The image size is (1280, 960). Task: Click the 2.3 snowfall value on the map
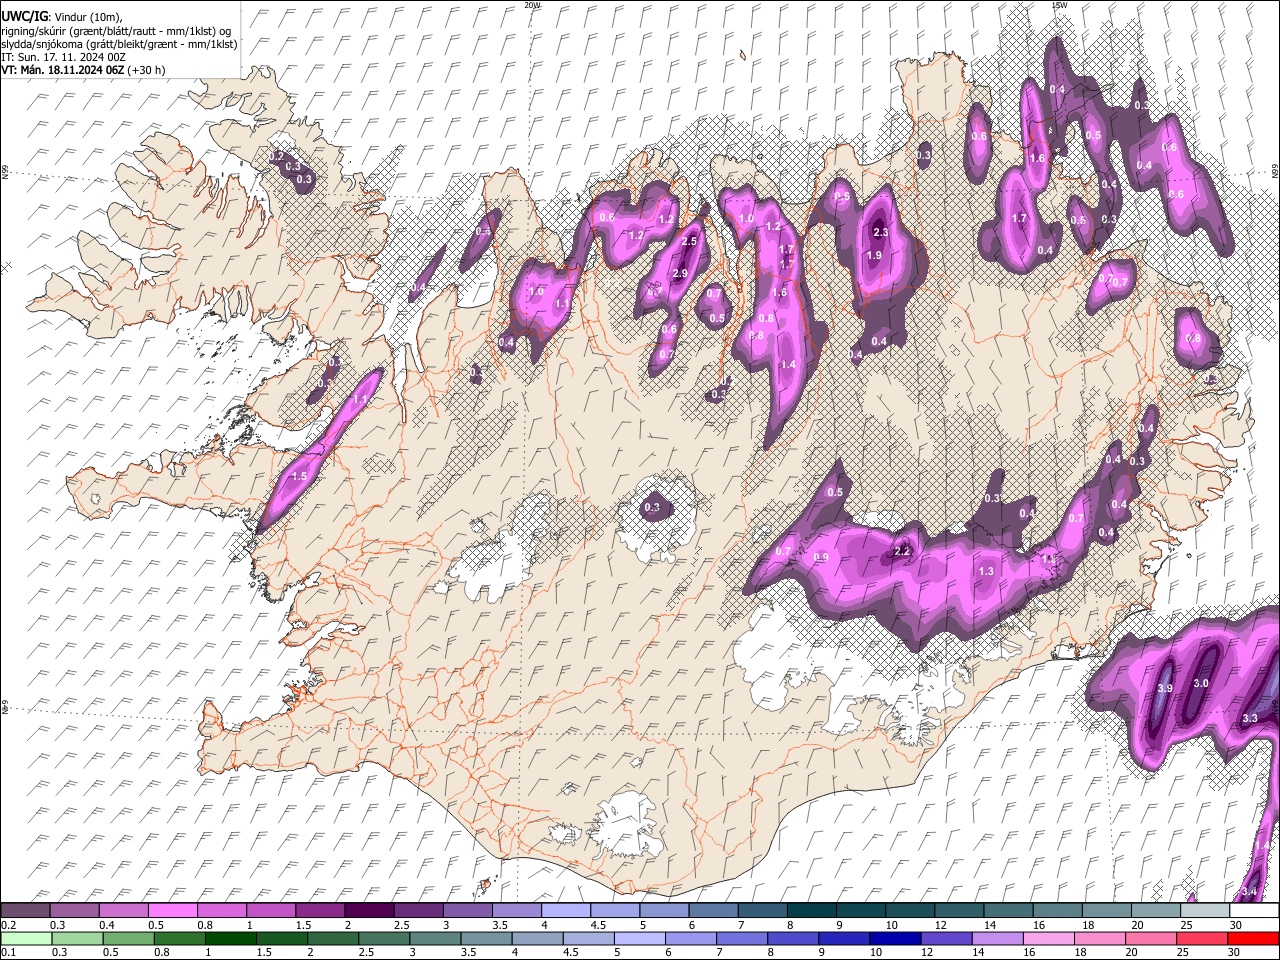(x=880, y=232)
